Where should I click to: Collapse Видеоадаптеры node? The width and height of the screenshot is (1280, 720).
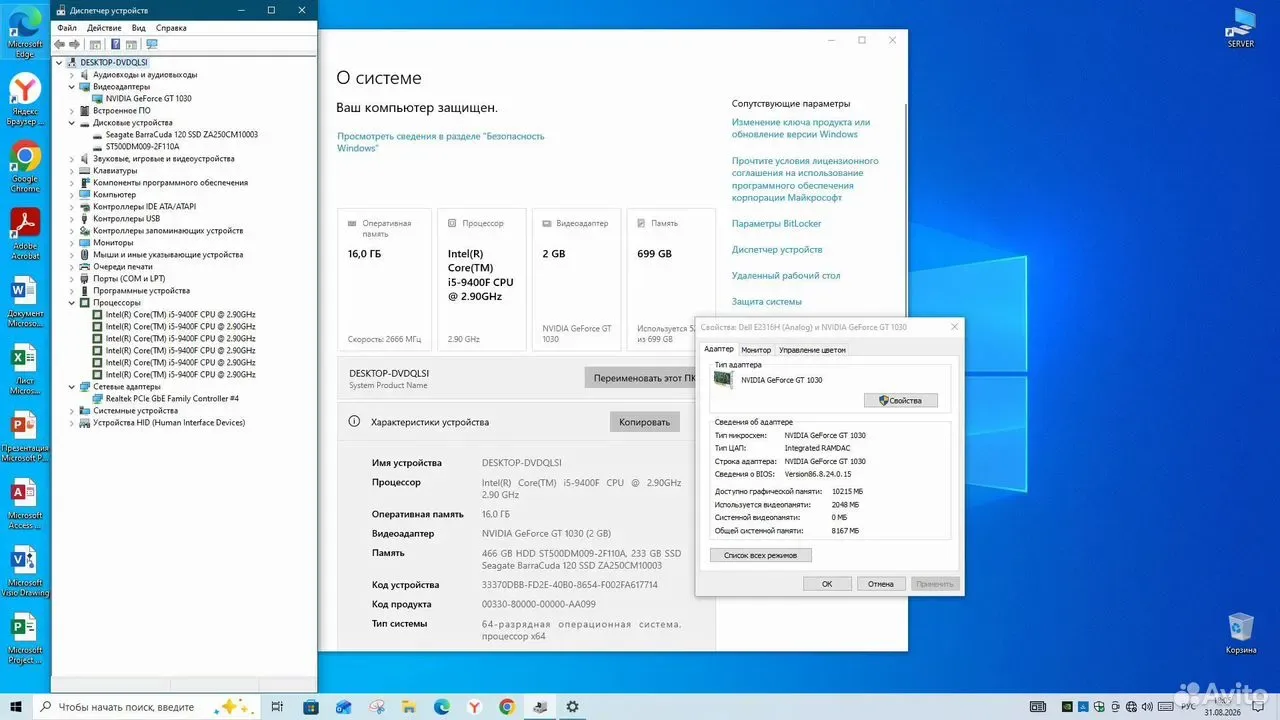point(71,87)
